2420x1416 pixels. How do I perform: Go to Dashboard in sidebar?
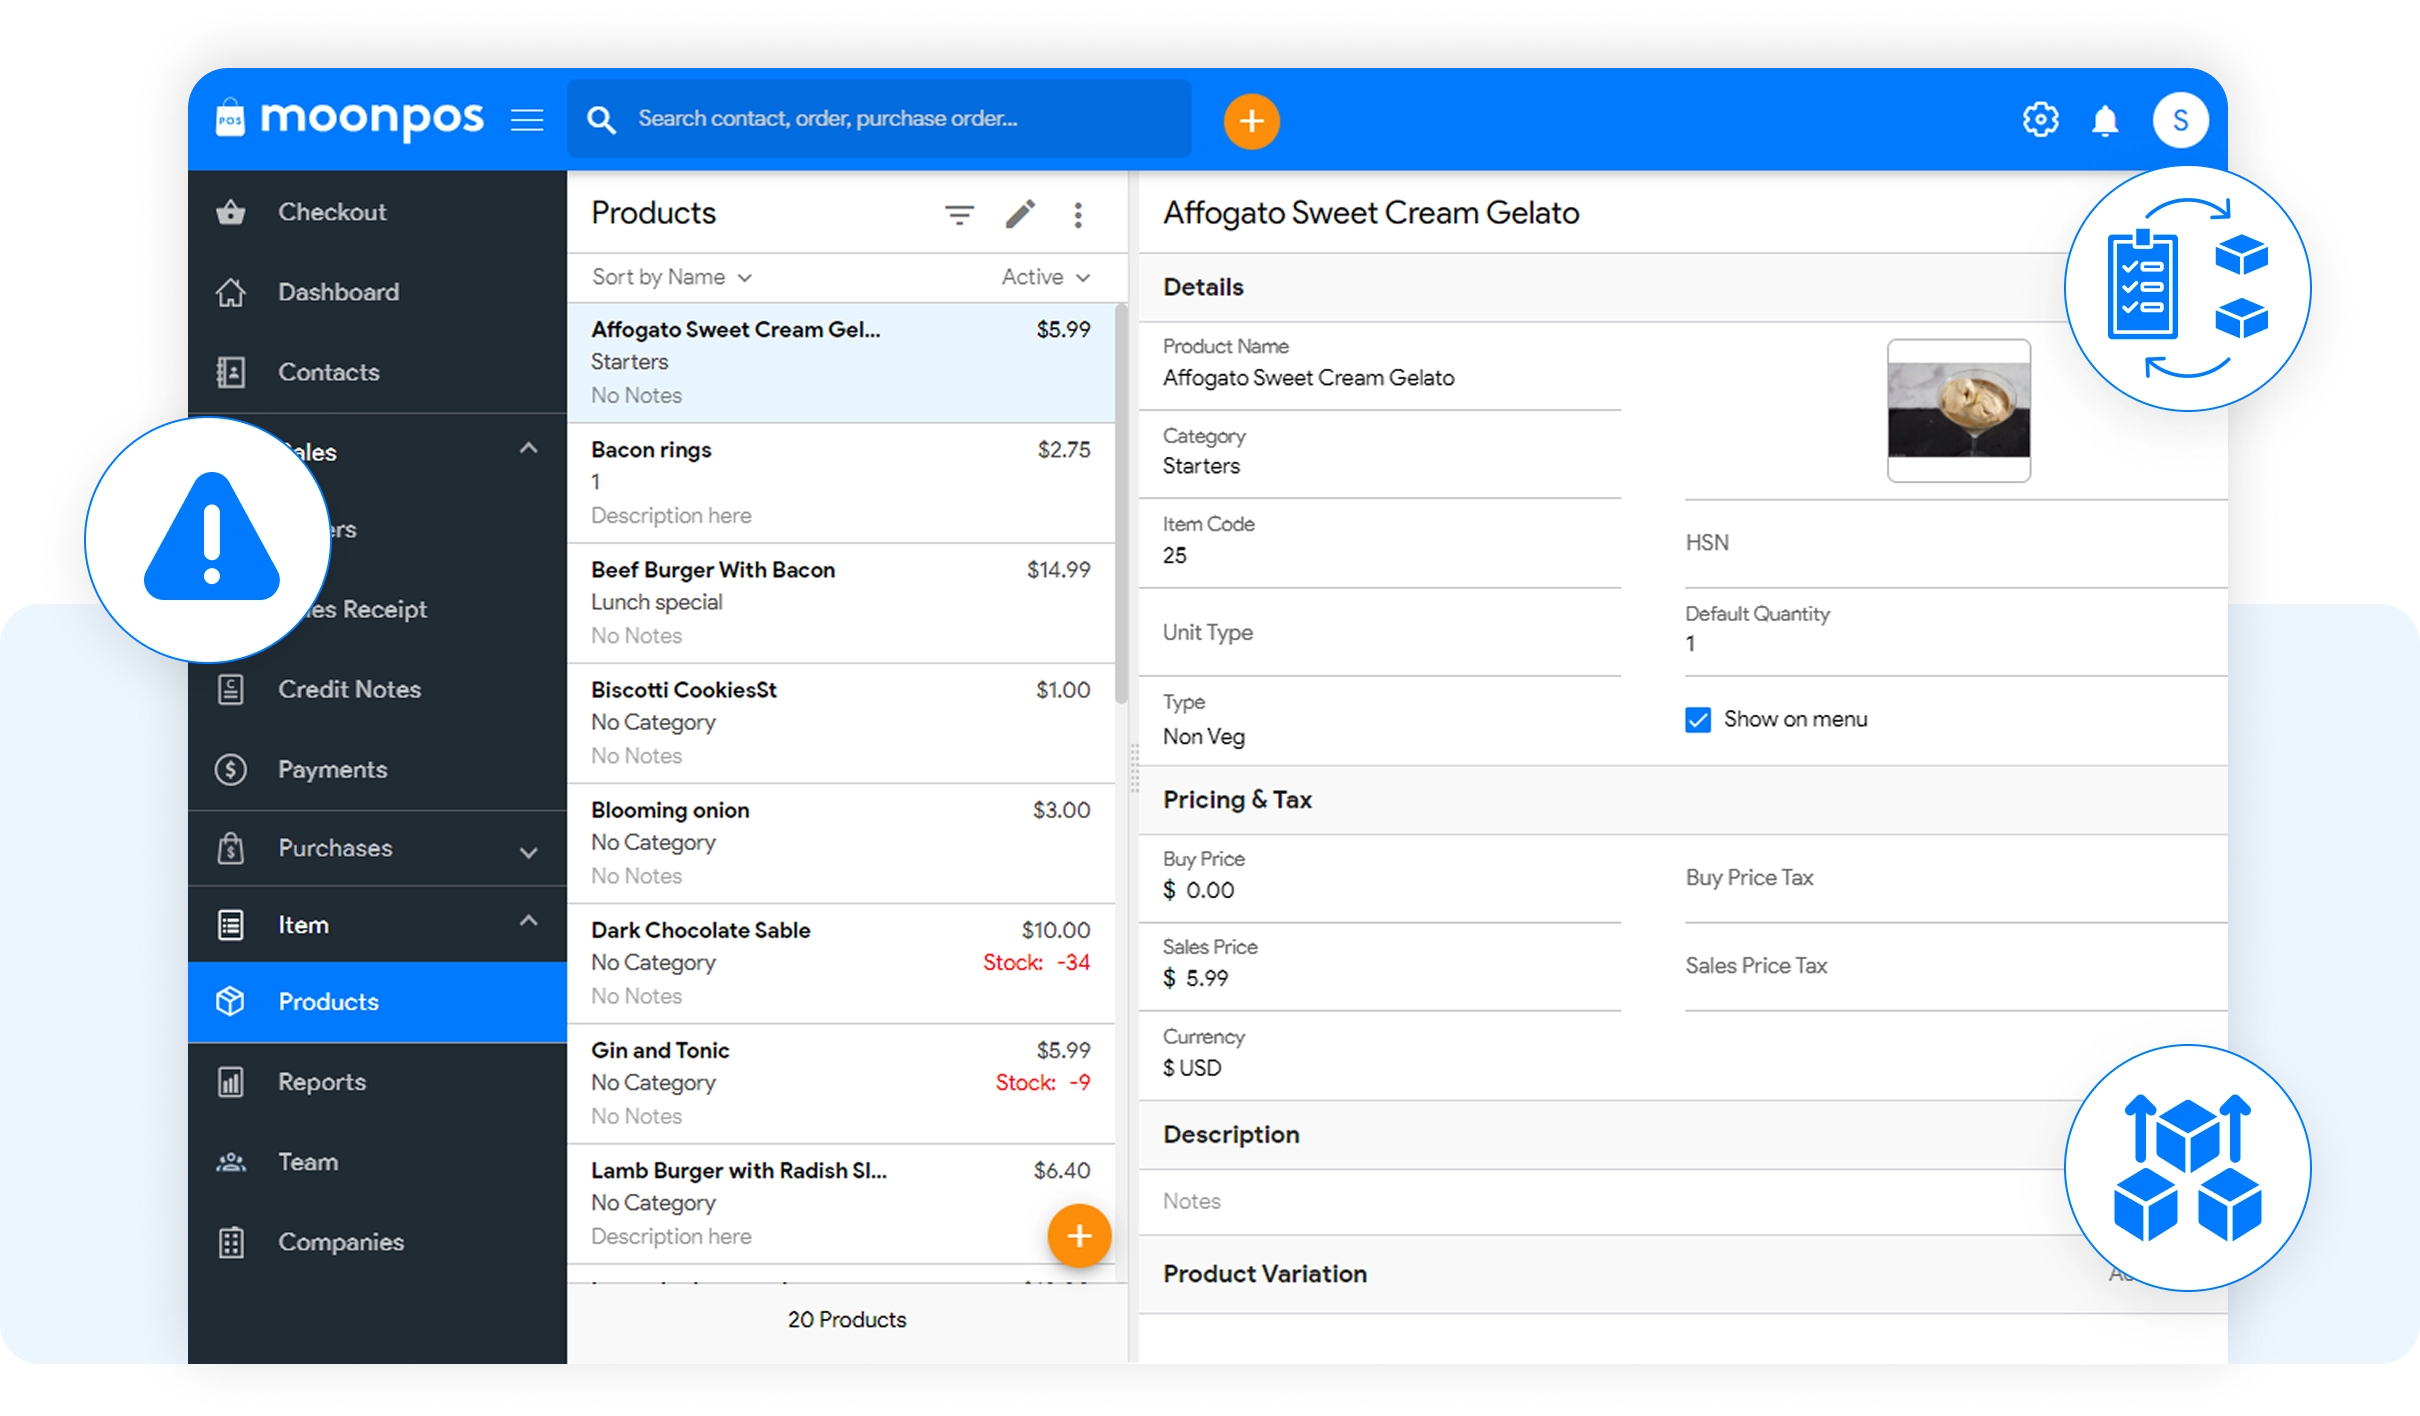(338, 292)
